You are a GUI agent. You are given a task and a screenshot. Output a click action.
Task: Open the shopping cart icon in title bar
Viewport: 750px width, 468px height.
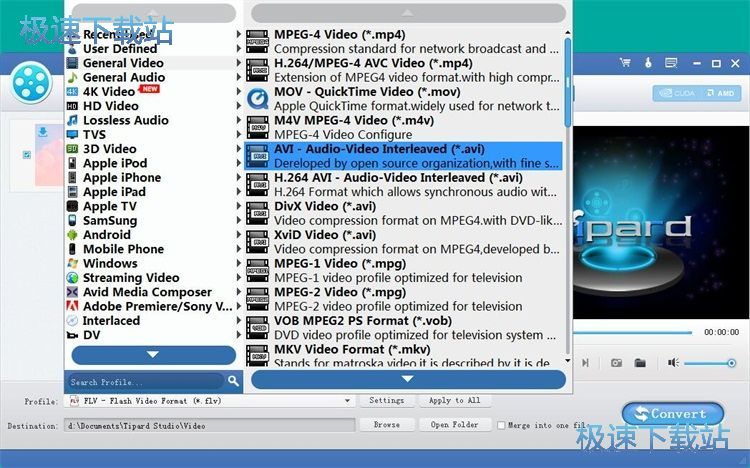coord(625,63)
